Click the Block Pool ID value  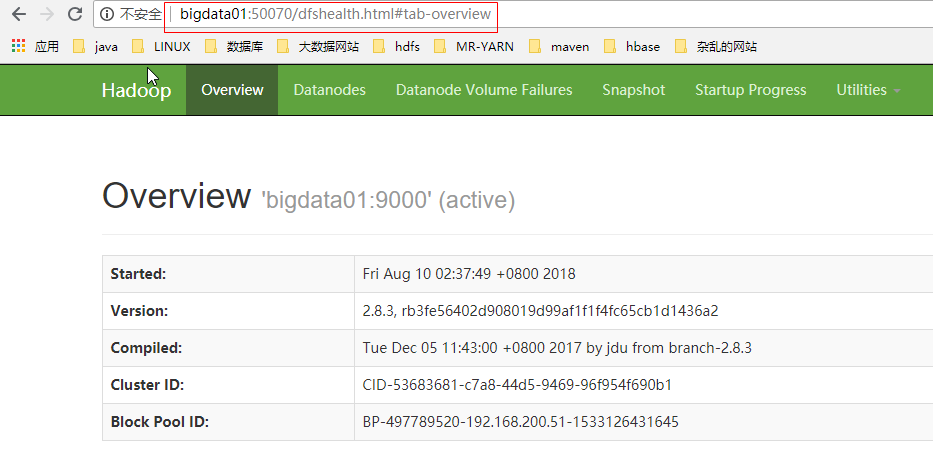[521, 422]
